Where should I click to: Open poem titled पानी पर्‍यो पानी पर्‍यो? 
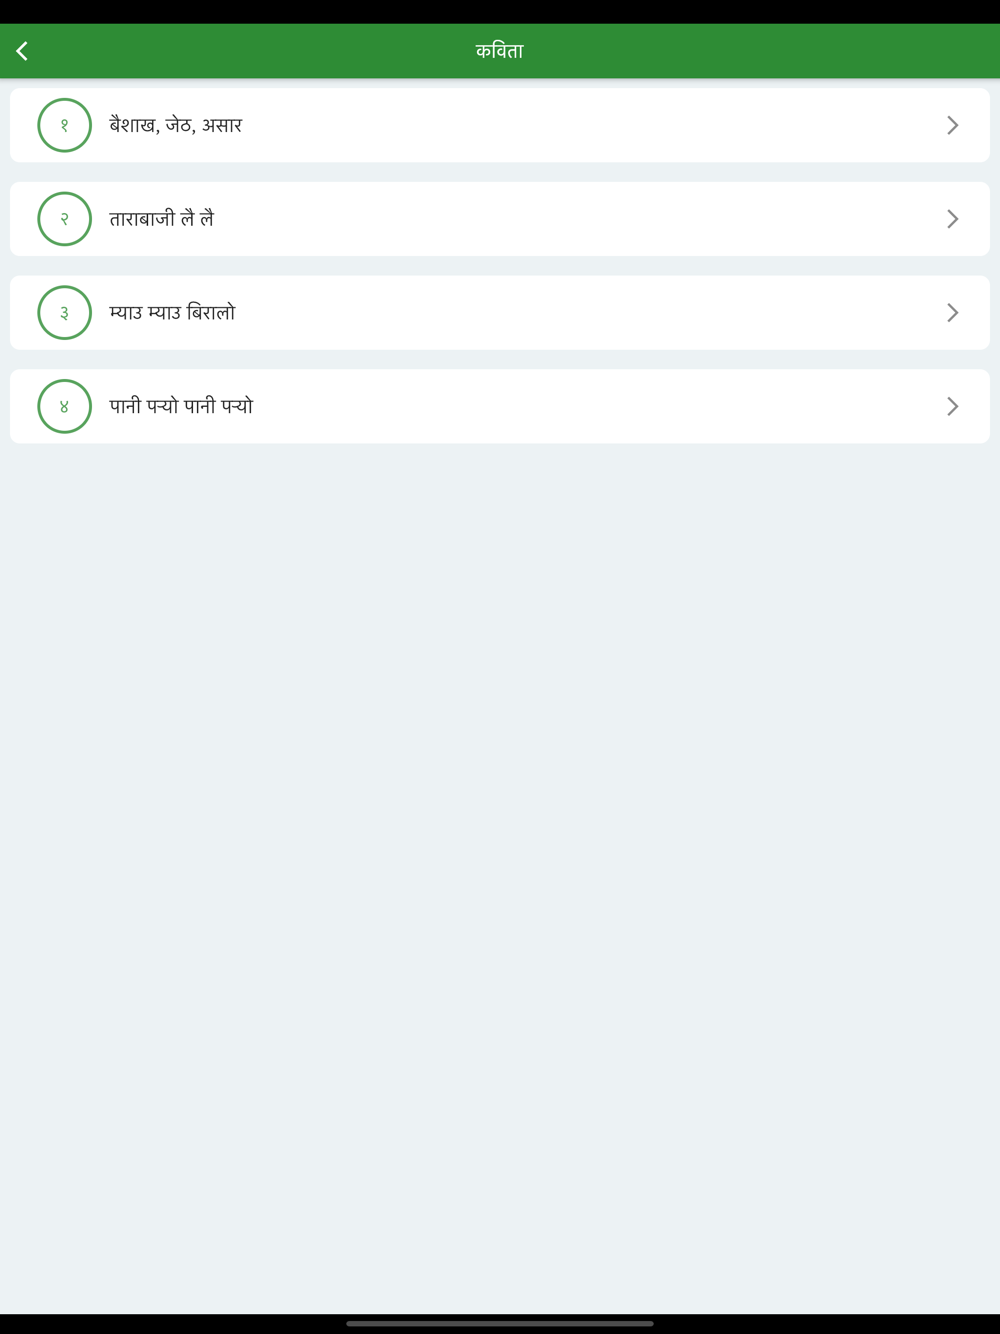tap(181, 406)
